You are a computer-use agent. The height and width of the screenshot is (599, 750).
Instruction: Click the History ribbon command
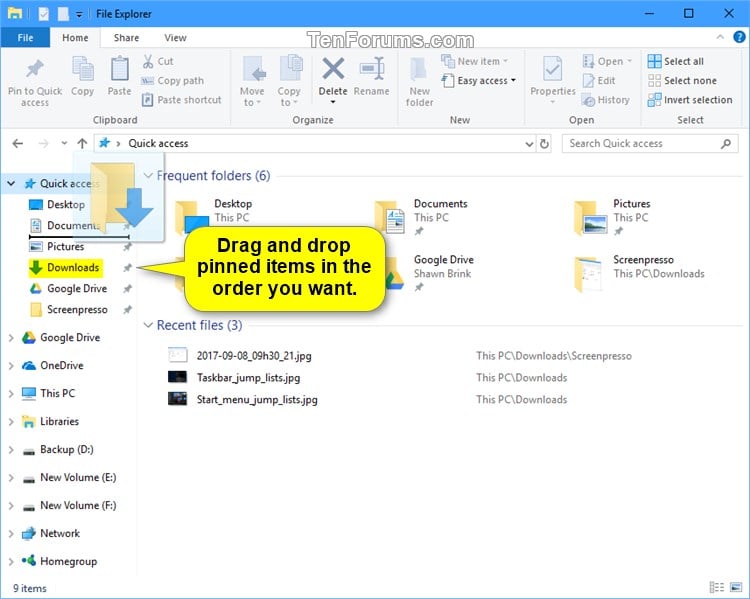click(606, 100)
